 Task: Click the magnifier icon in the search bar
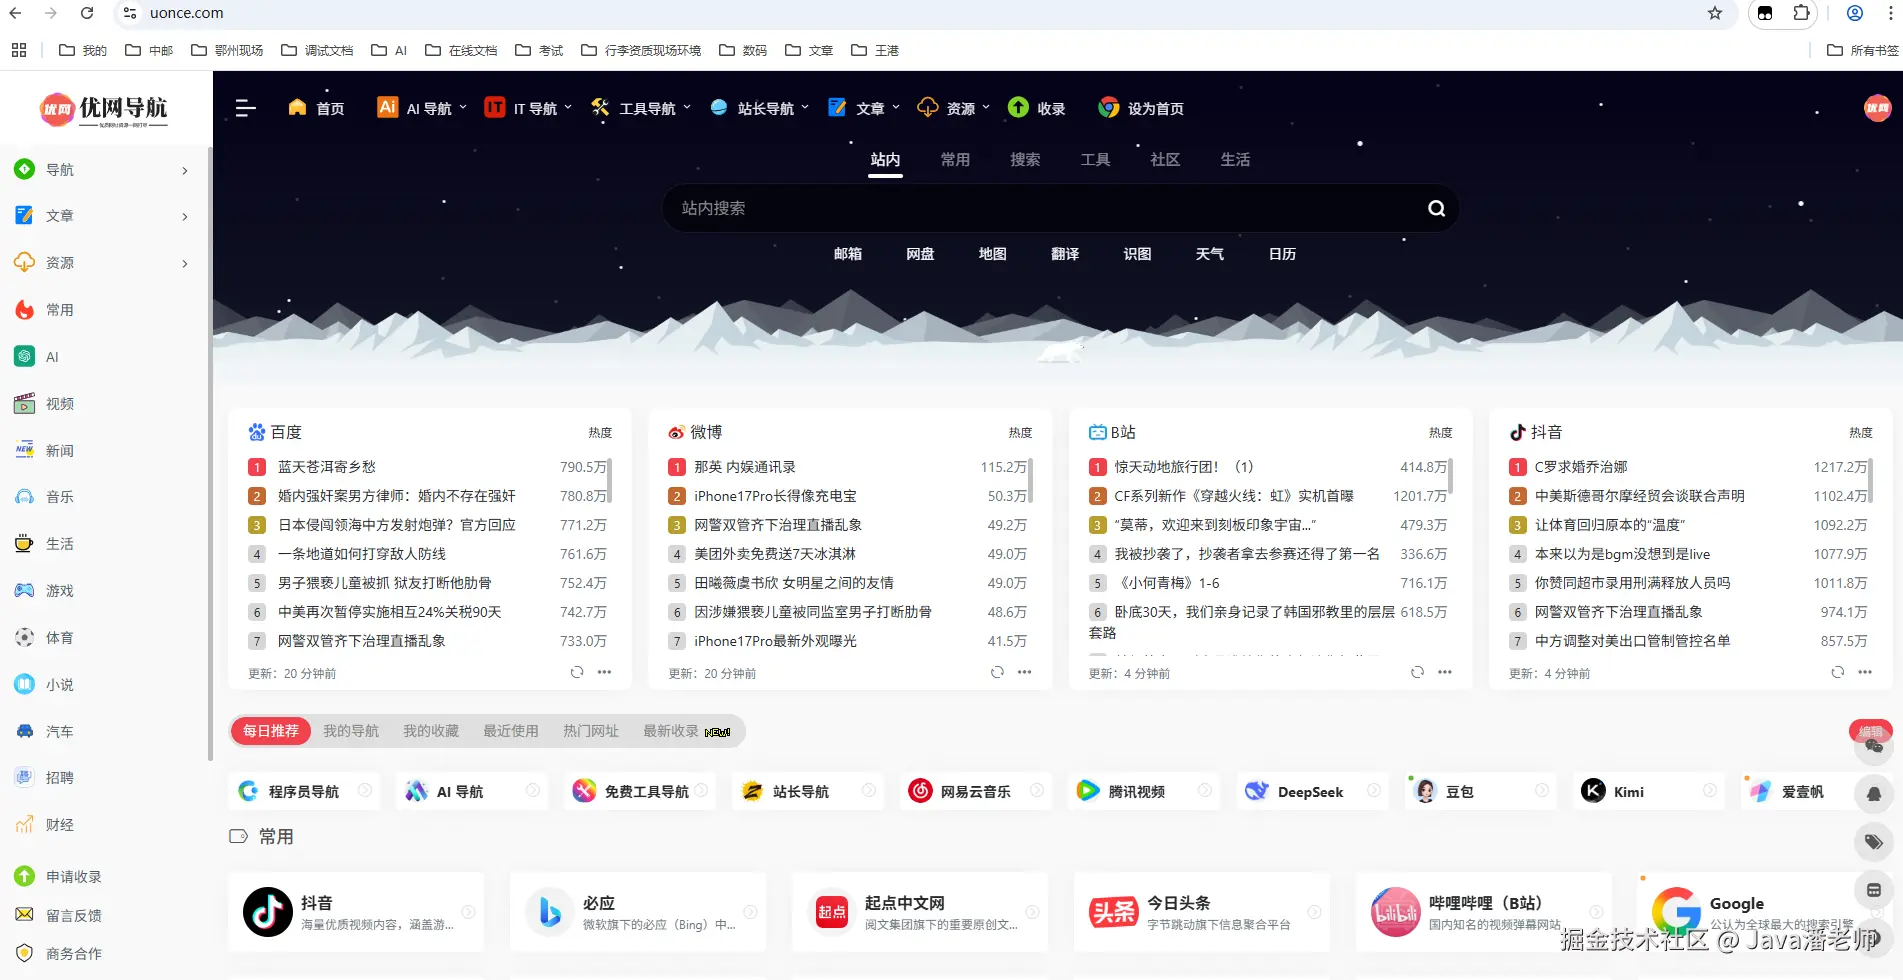click(1436, 208)
